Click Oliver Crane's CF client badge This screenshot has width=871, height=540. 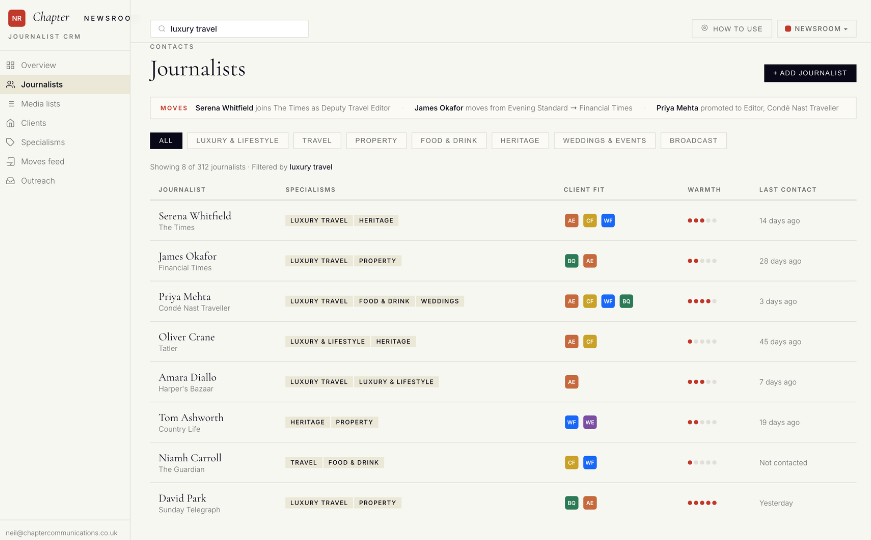coord(590,342)
